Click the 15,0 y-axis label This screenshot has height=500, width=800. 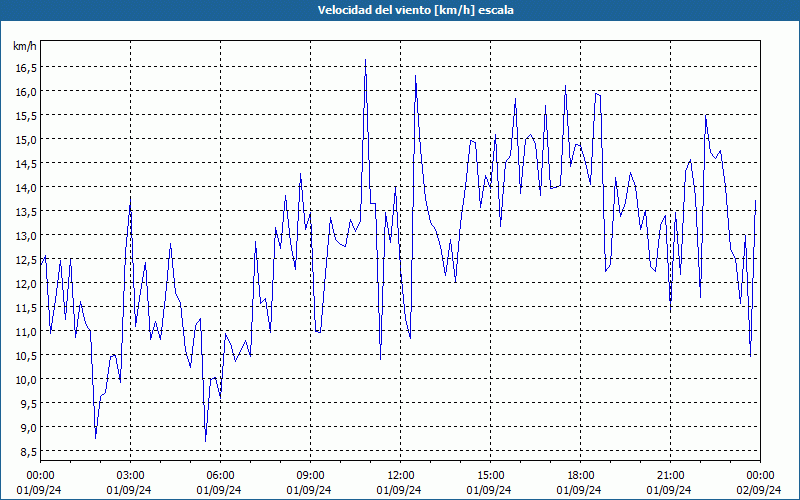coord(24,139)
